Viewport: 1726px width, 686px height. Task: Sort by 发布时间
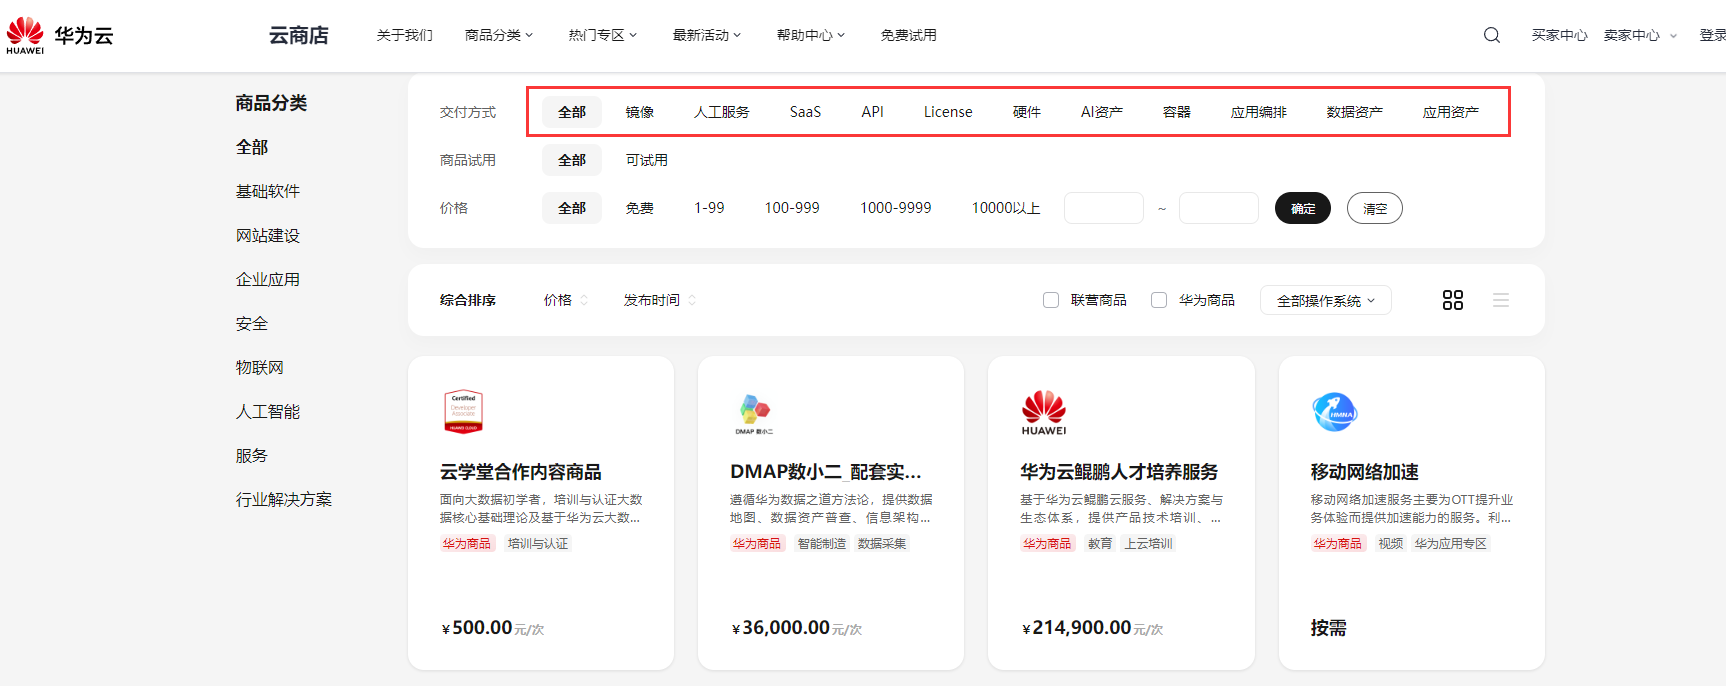[x=658, y=300]
